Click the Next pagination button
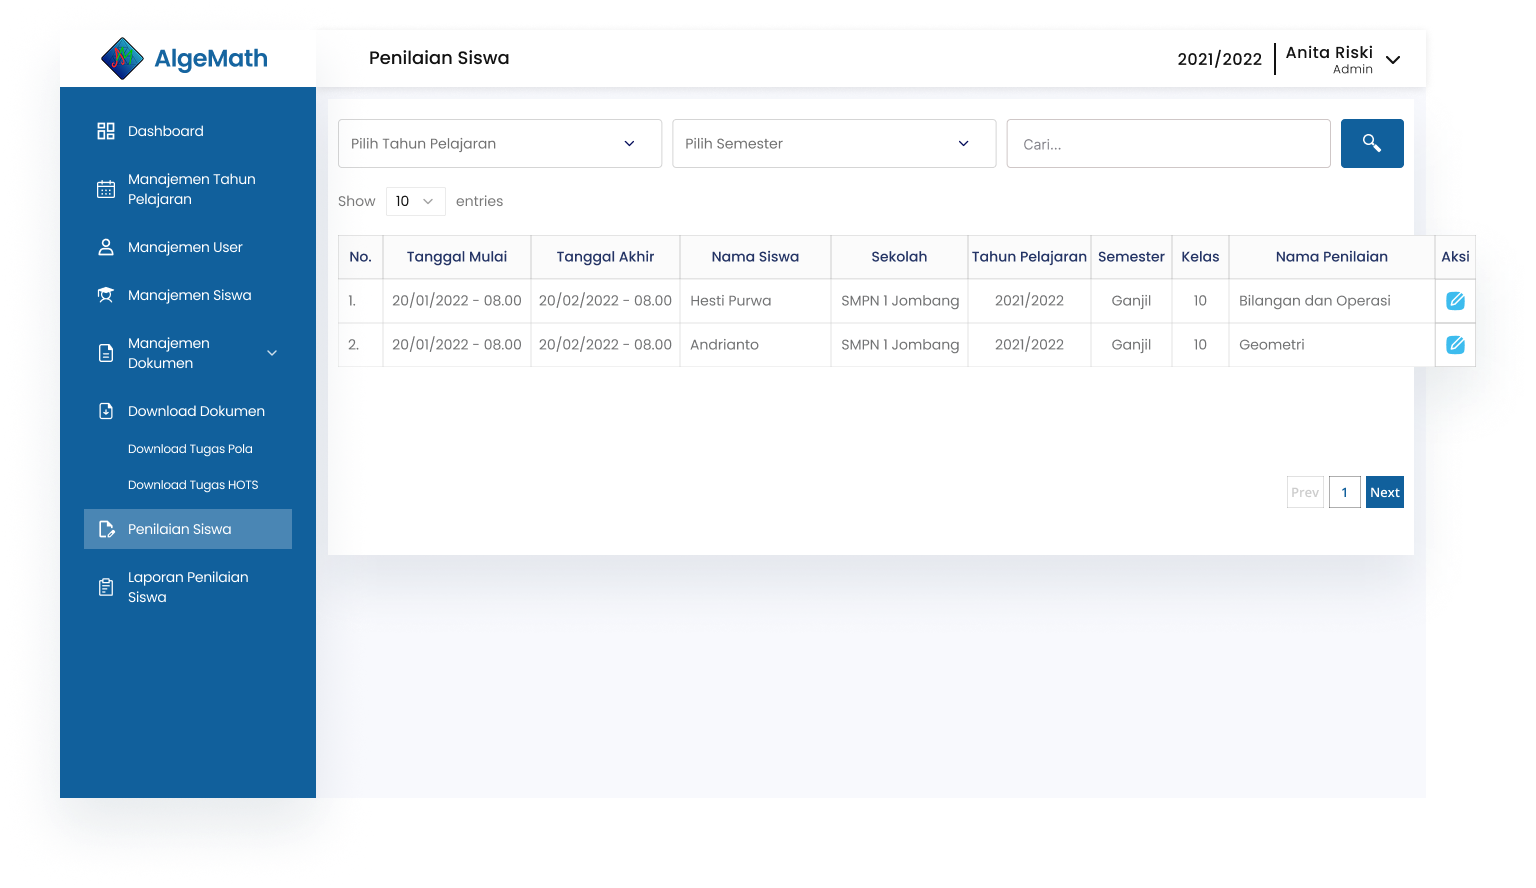This screenshot has height=888, width=1536. [x=1385, y=492]
